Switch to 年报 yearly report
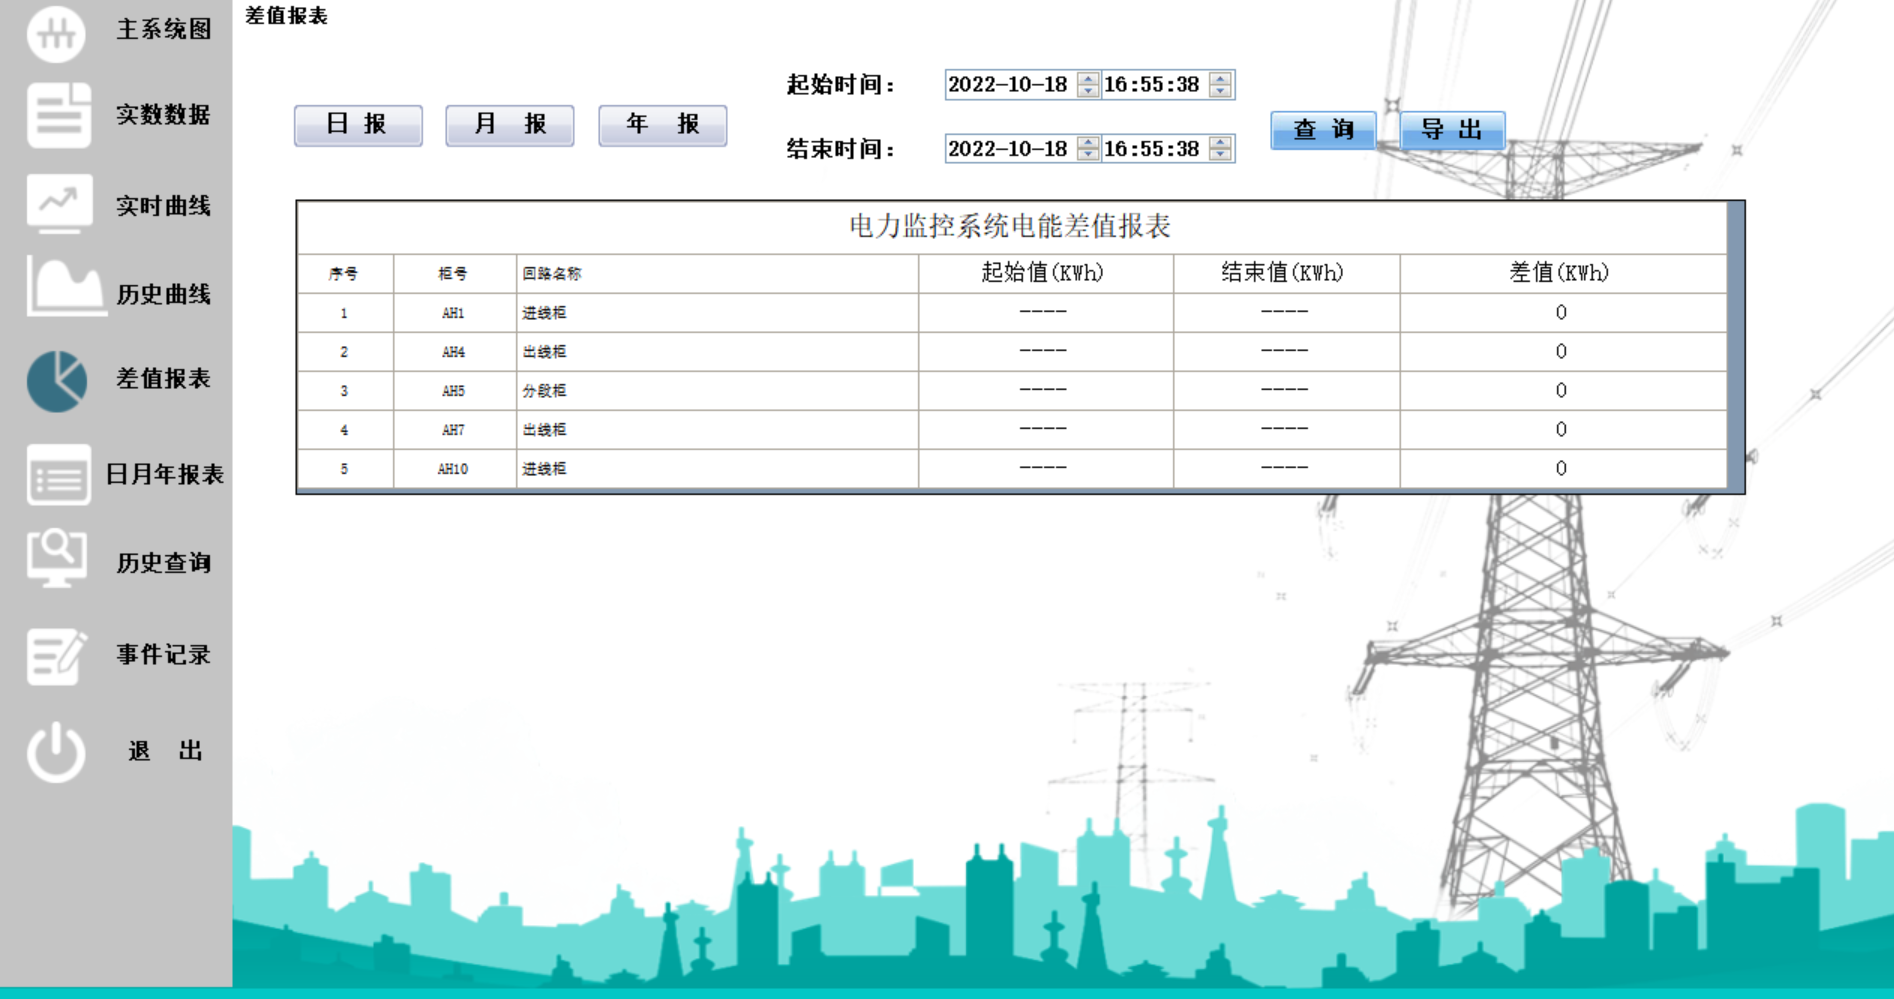 662,124
